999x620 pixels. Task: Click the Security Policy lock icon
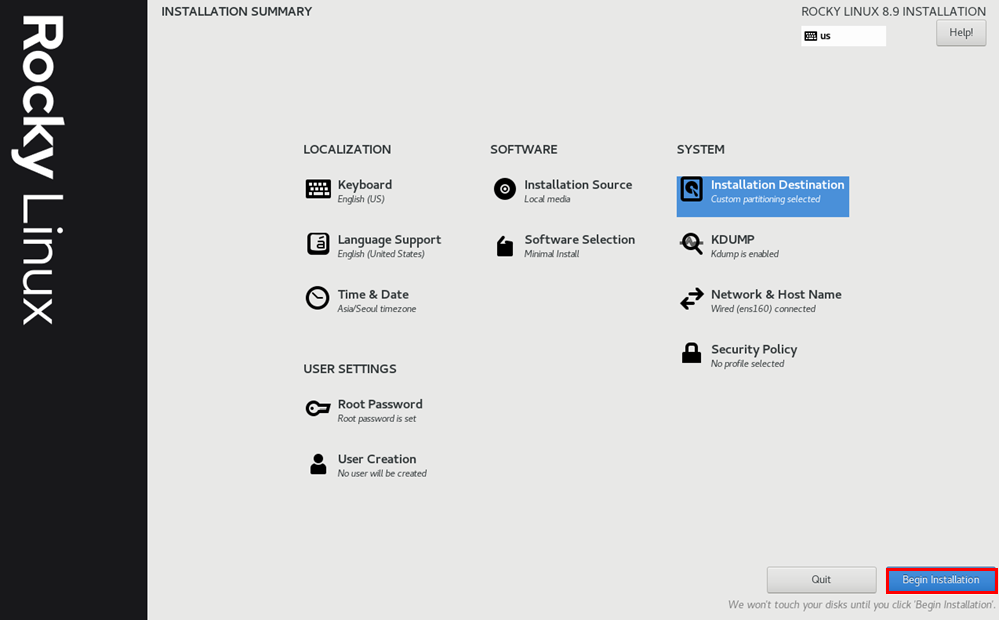coord(691,352)
